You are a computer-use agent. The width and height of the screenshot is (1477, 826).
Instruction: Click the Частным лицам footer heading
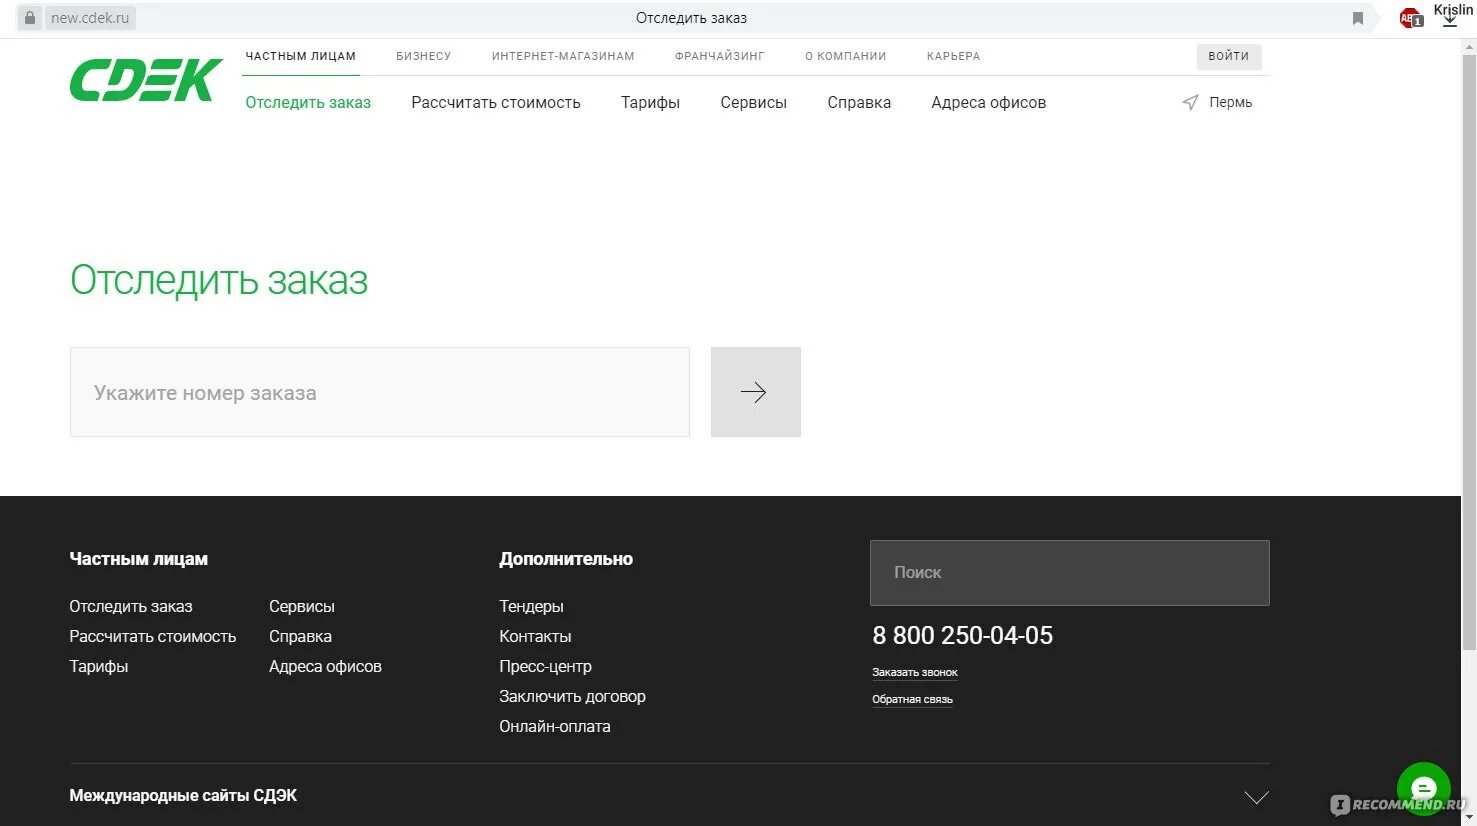(139, 559)
